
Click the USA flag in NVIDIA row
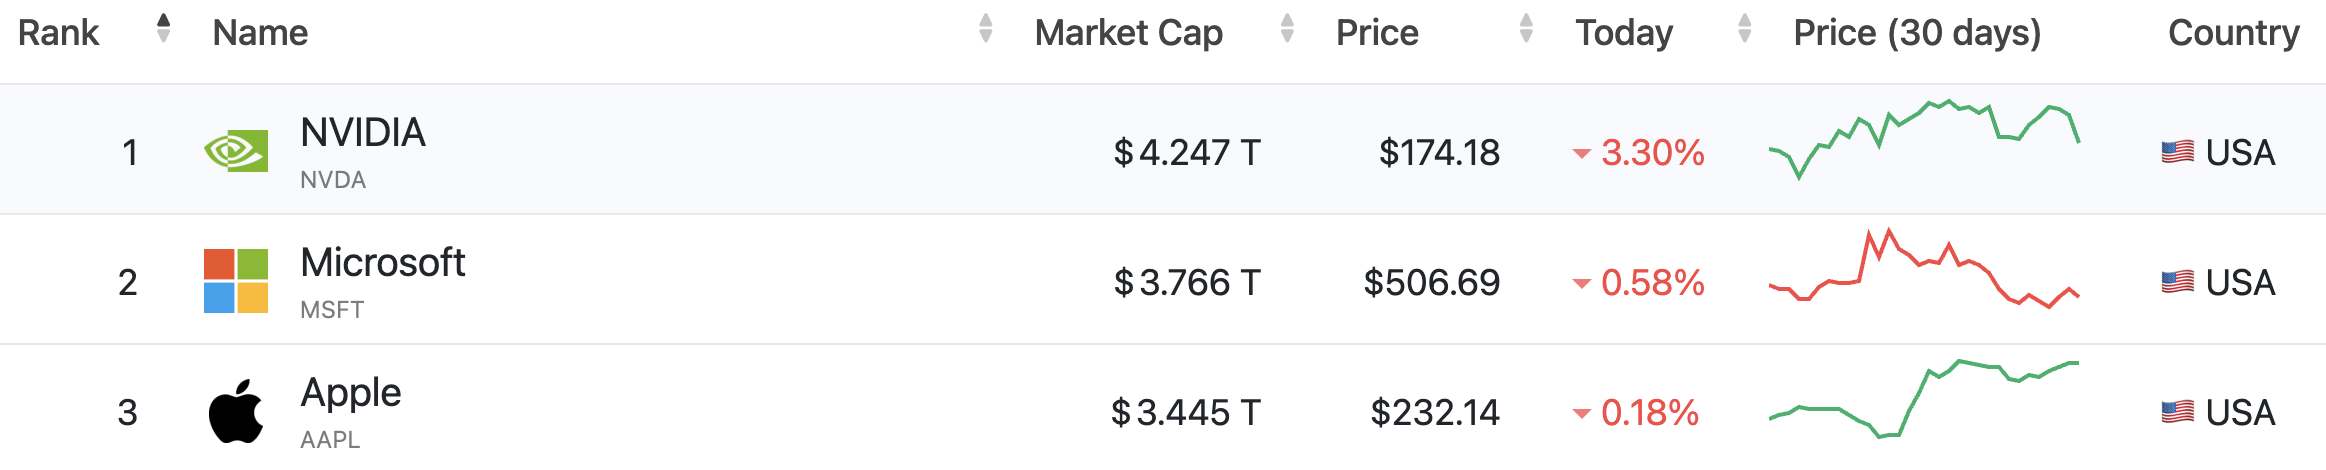coord(2177,152)
